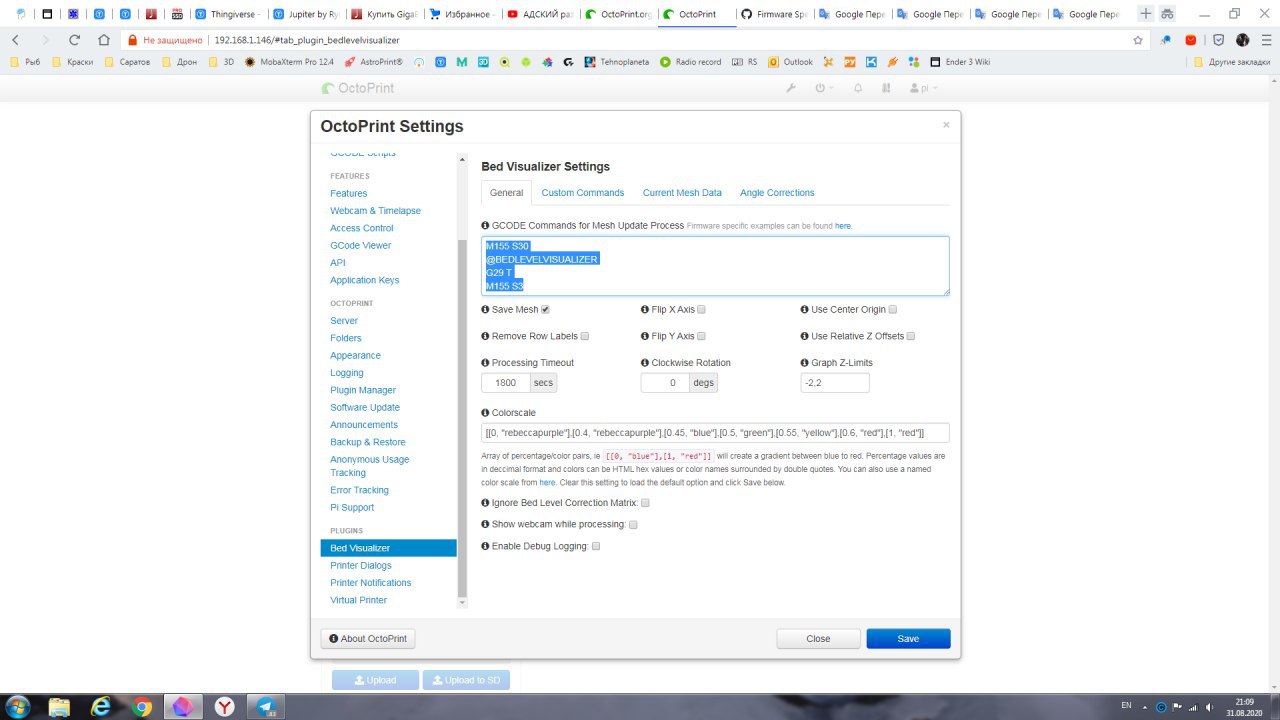Click the Colorscale input field

click(x=715, y=433)
